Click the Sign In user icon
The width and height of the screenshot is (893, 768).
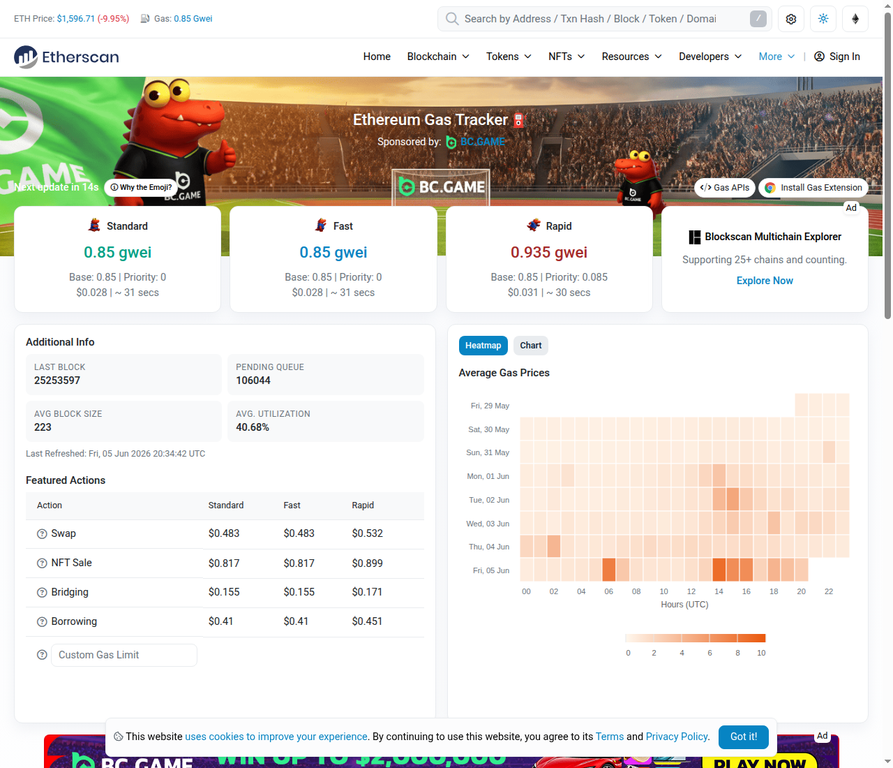coord(819,56)
